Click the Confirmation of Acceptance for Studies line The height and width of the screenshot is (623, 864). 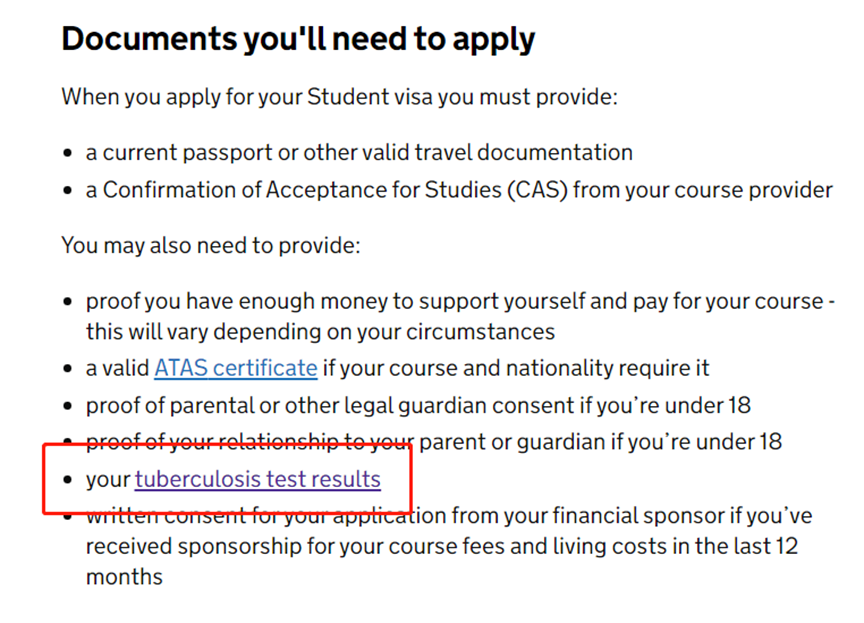[x=459, y=189]
